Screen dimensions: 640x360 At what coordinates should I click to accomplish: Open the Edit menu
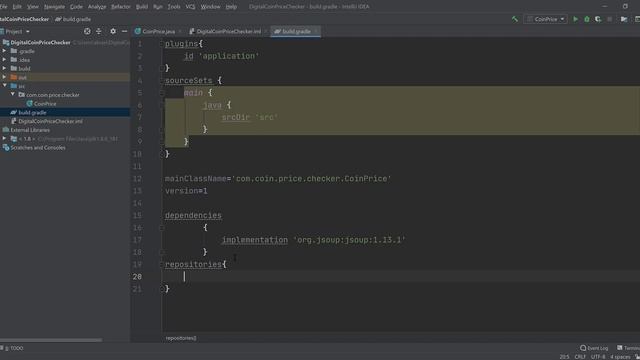(17, 7)
